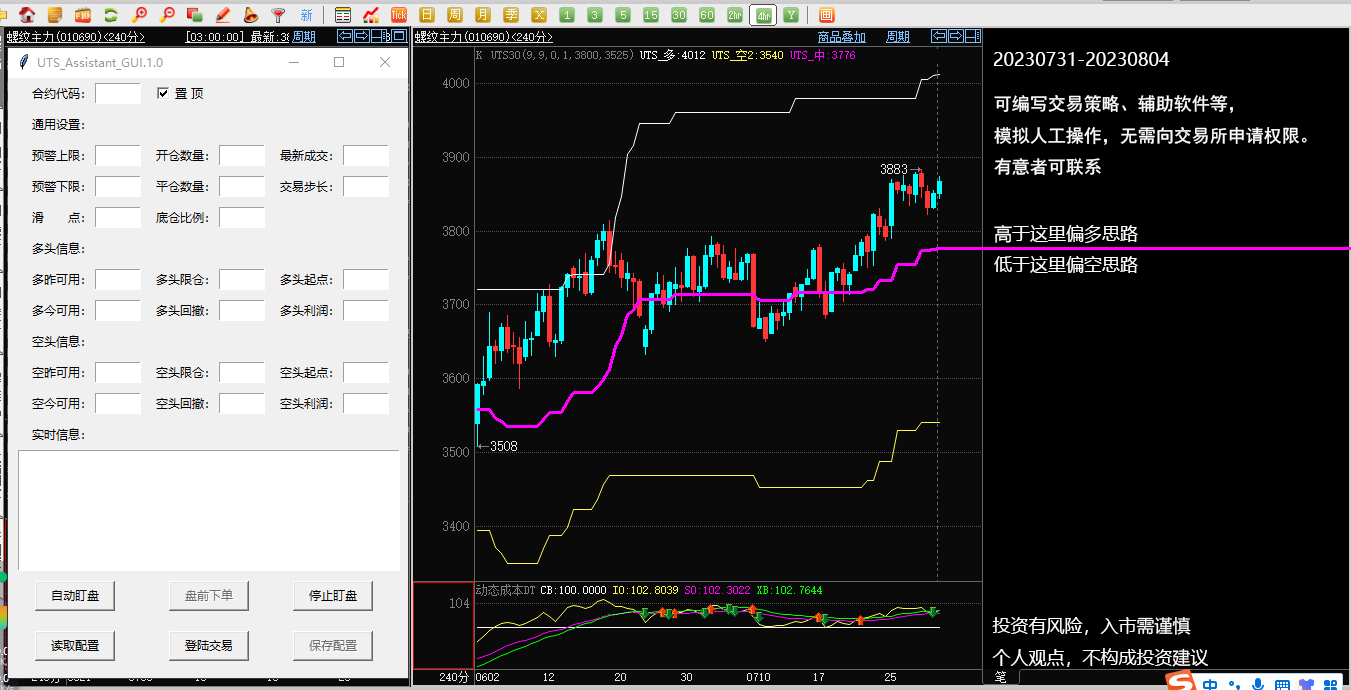The height and width of the screenshot is (690, 1351).
Task: Select the red pencil drawing tool
Action: point(223,14)
